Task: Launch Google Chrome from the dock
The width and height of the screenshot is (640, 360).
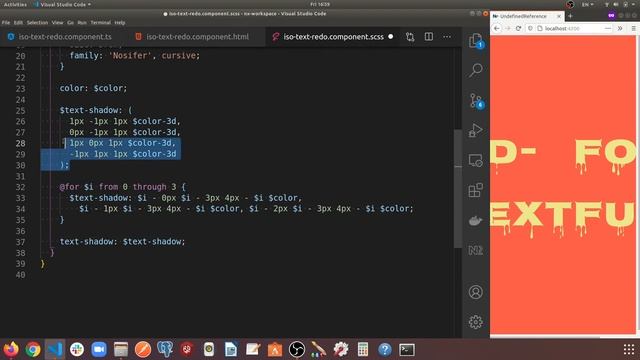Action: tap(33, 349)
